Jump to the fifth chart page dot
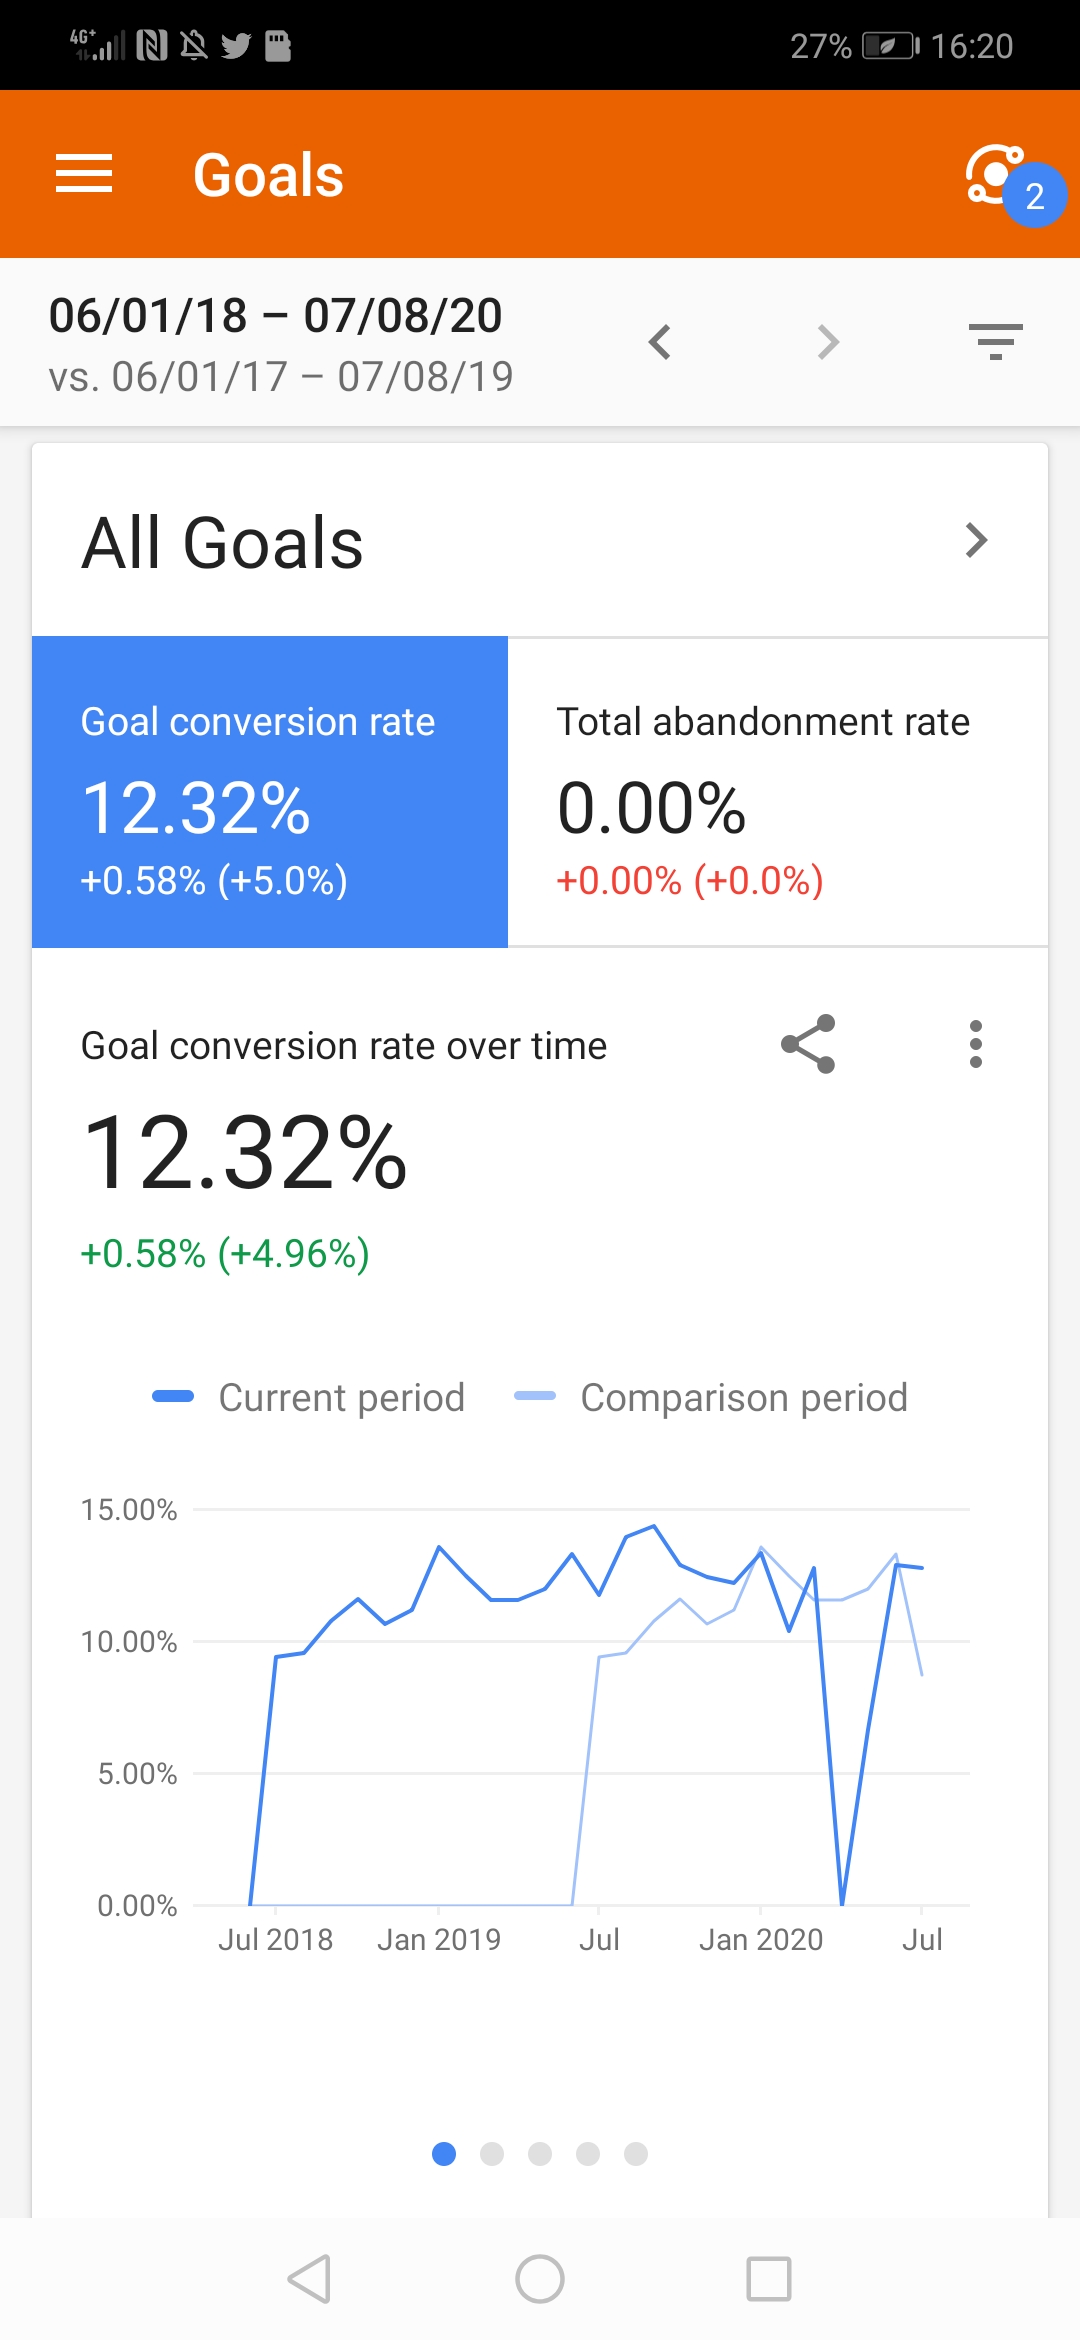Viewport: 1080px width, 2340px height. click(636, 2154)
